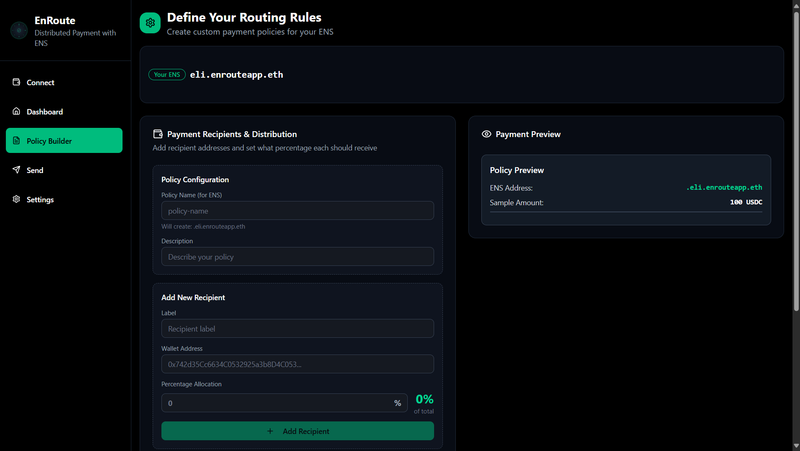Click the Policy Builder document icon

[x=16, y=141]
